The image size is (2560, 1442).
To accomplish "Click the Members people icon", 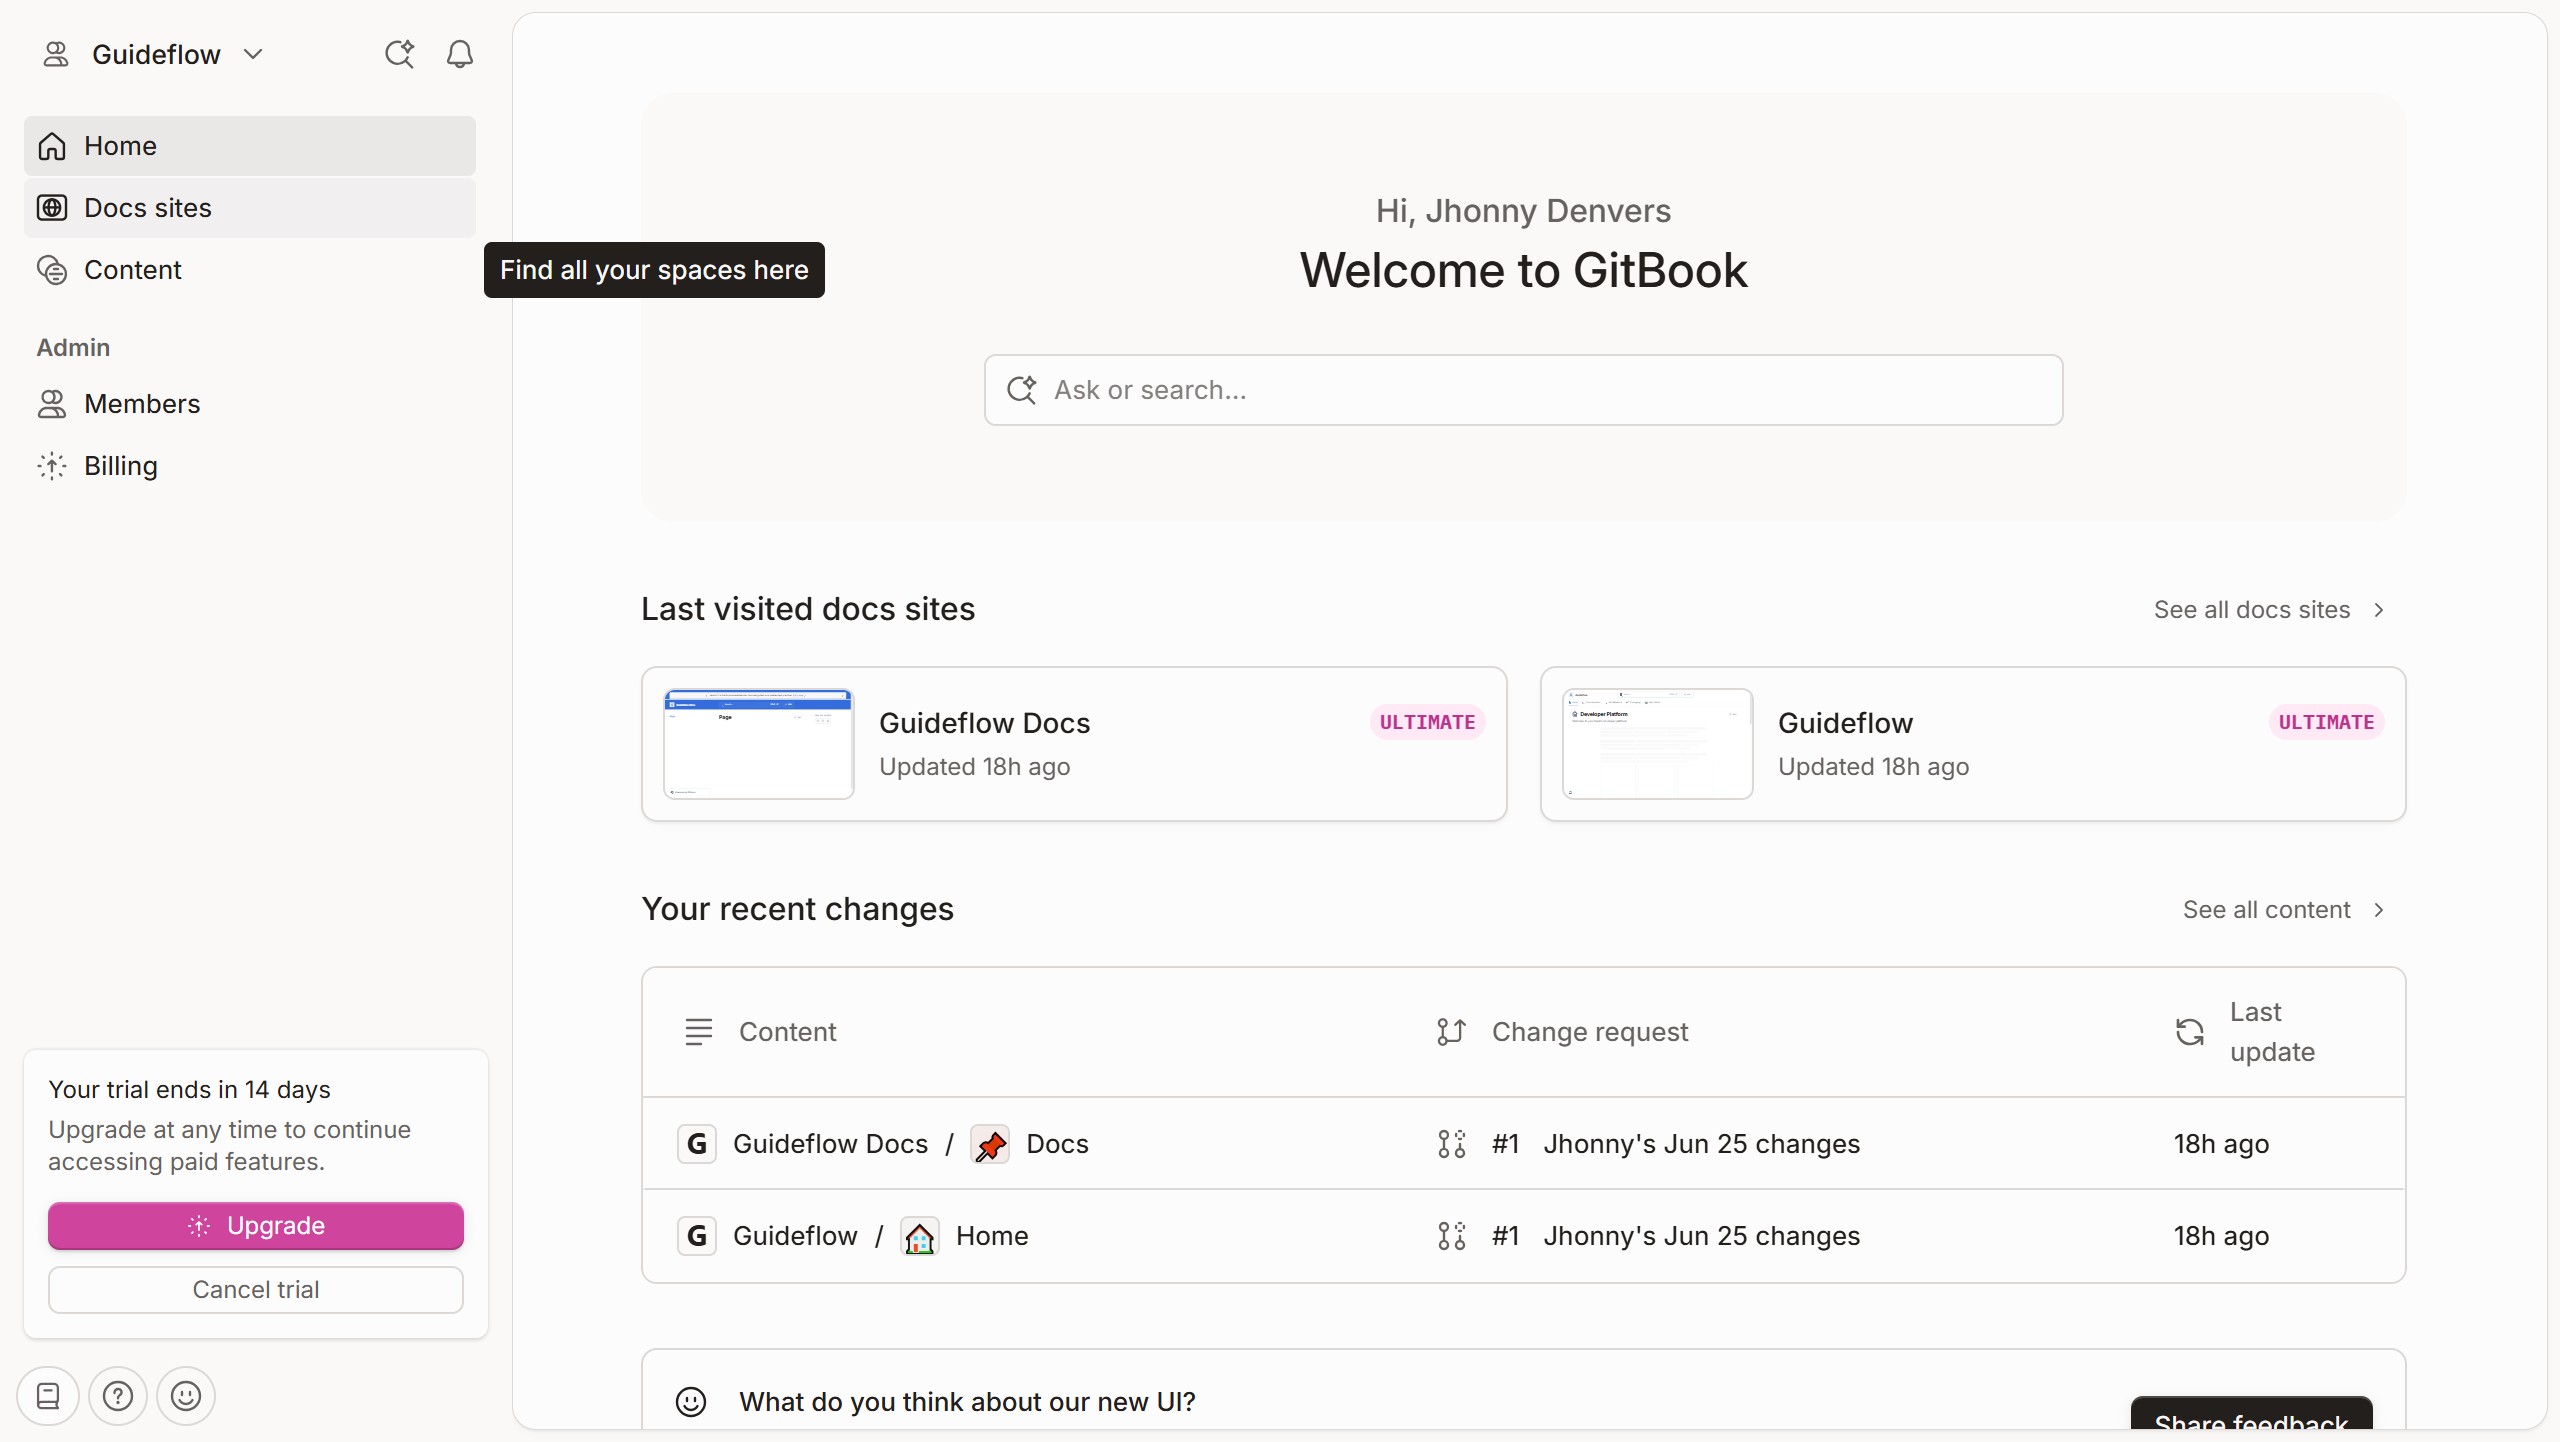I will [52, 404].
